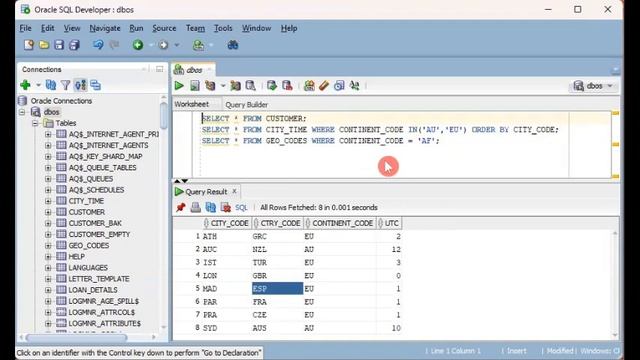Expand the GEO_CODES table node
The width and height of the screenshot is (640, 360).
[x=48, y=245]
